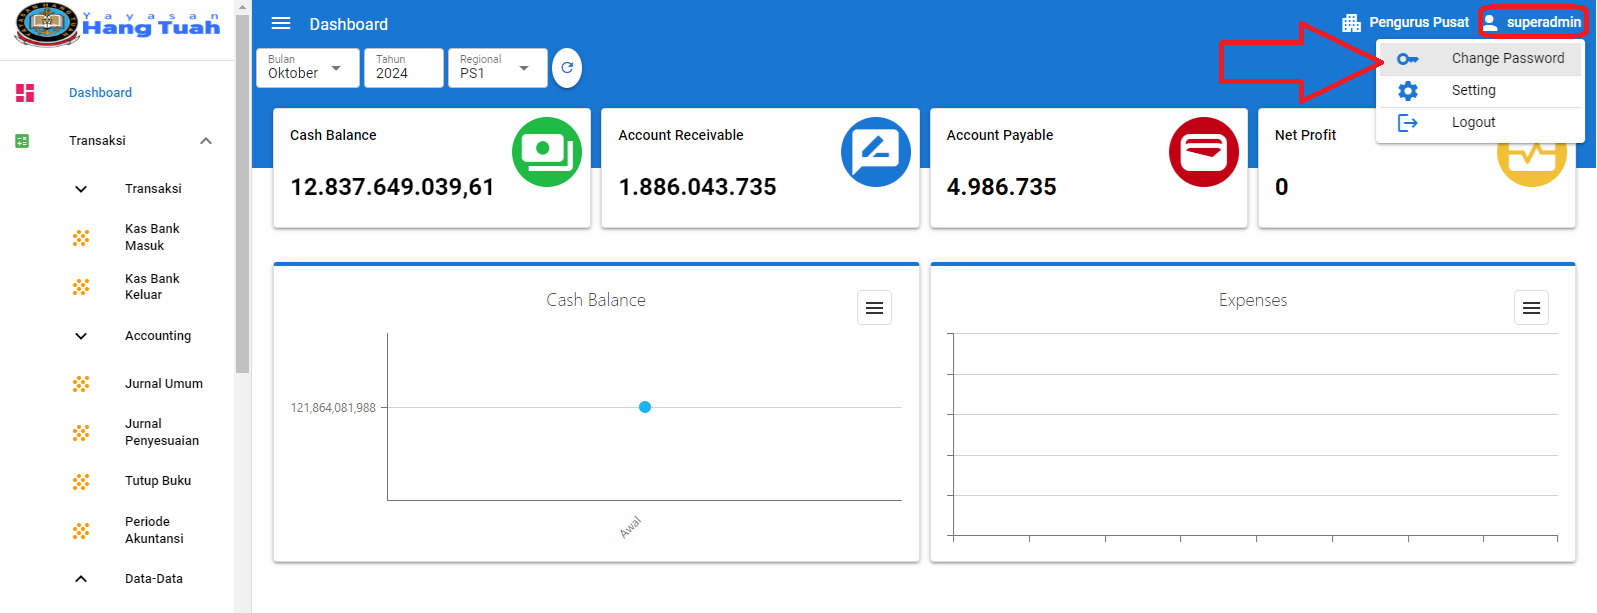Toggle the Data-Data submenu chevron
This screenshot has width=1597, height=613.
pos(81,579)
